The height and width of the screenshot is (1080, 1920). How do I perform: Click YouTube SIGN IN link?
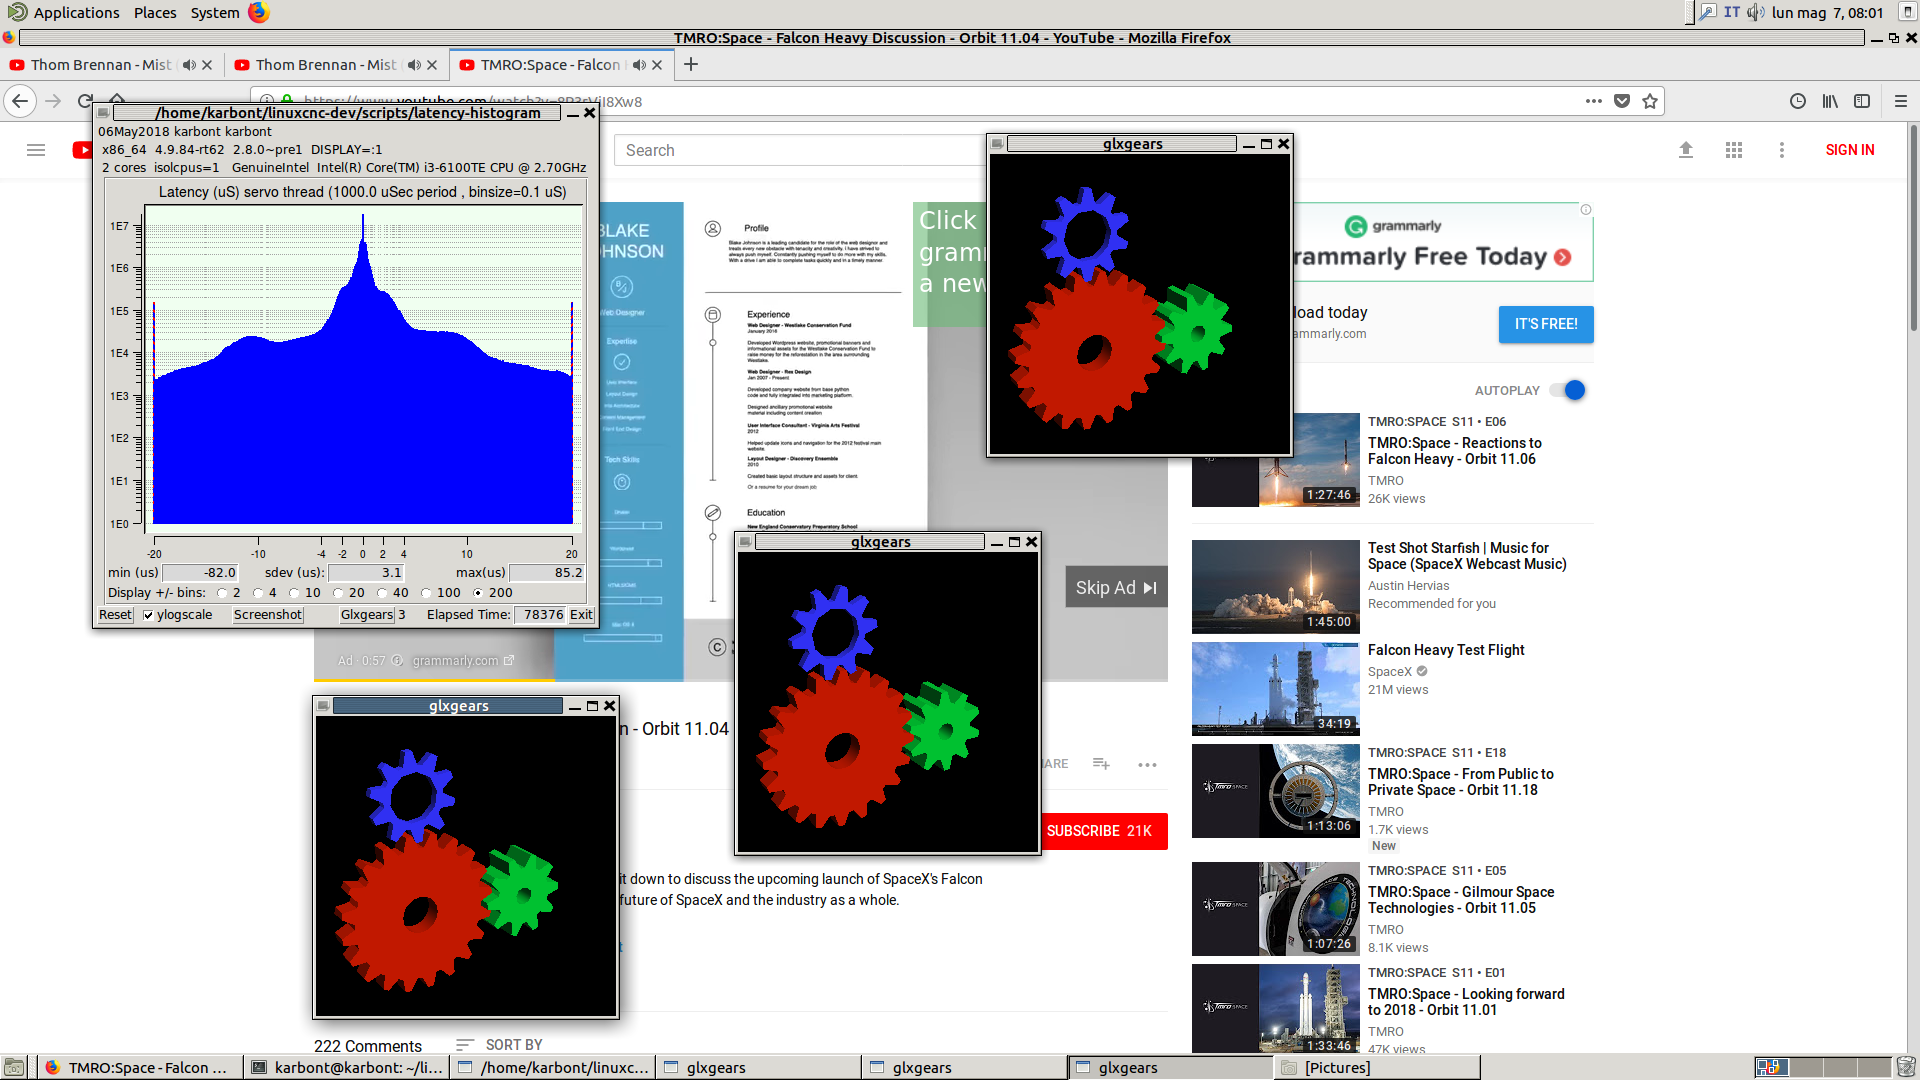point(1850,150)
